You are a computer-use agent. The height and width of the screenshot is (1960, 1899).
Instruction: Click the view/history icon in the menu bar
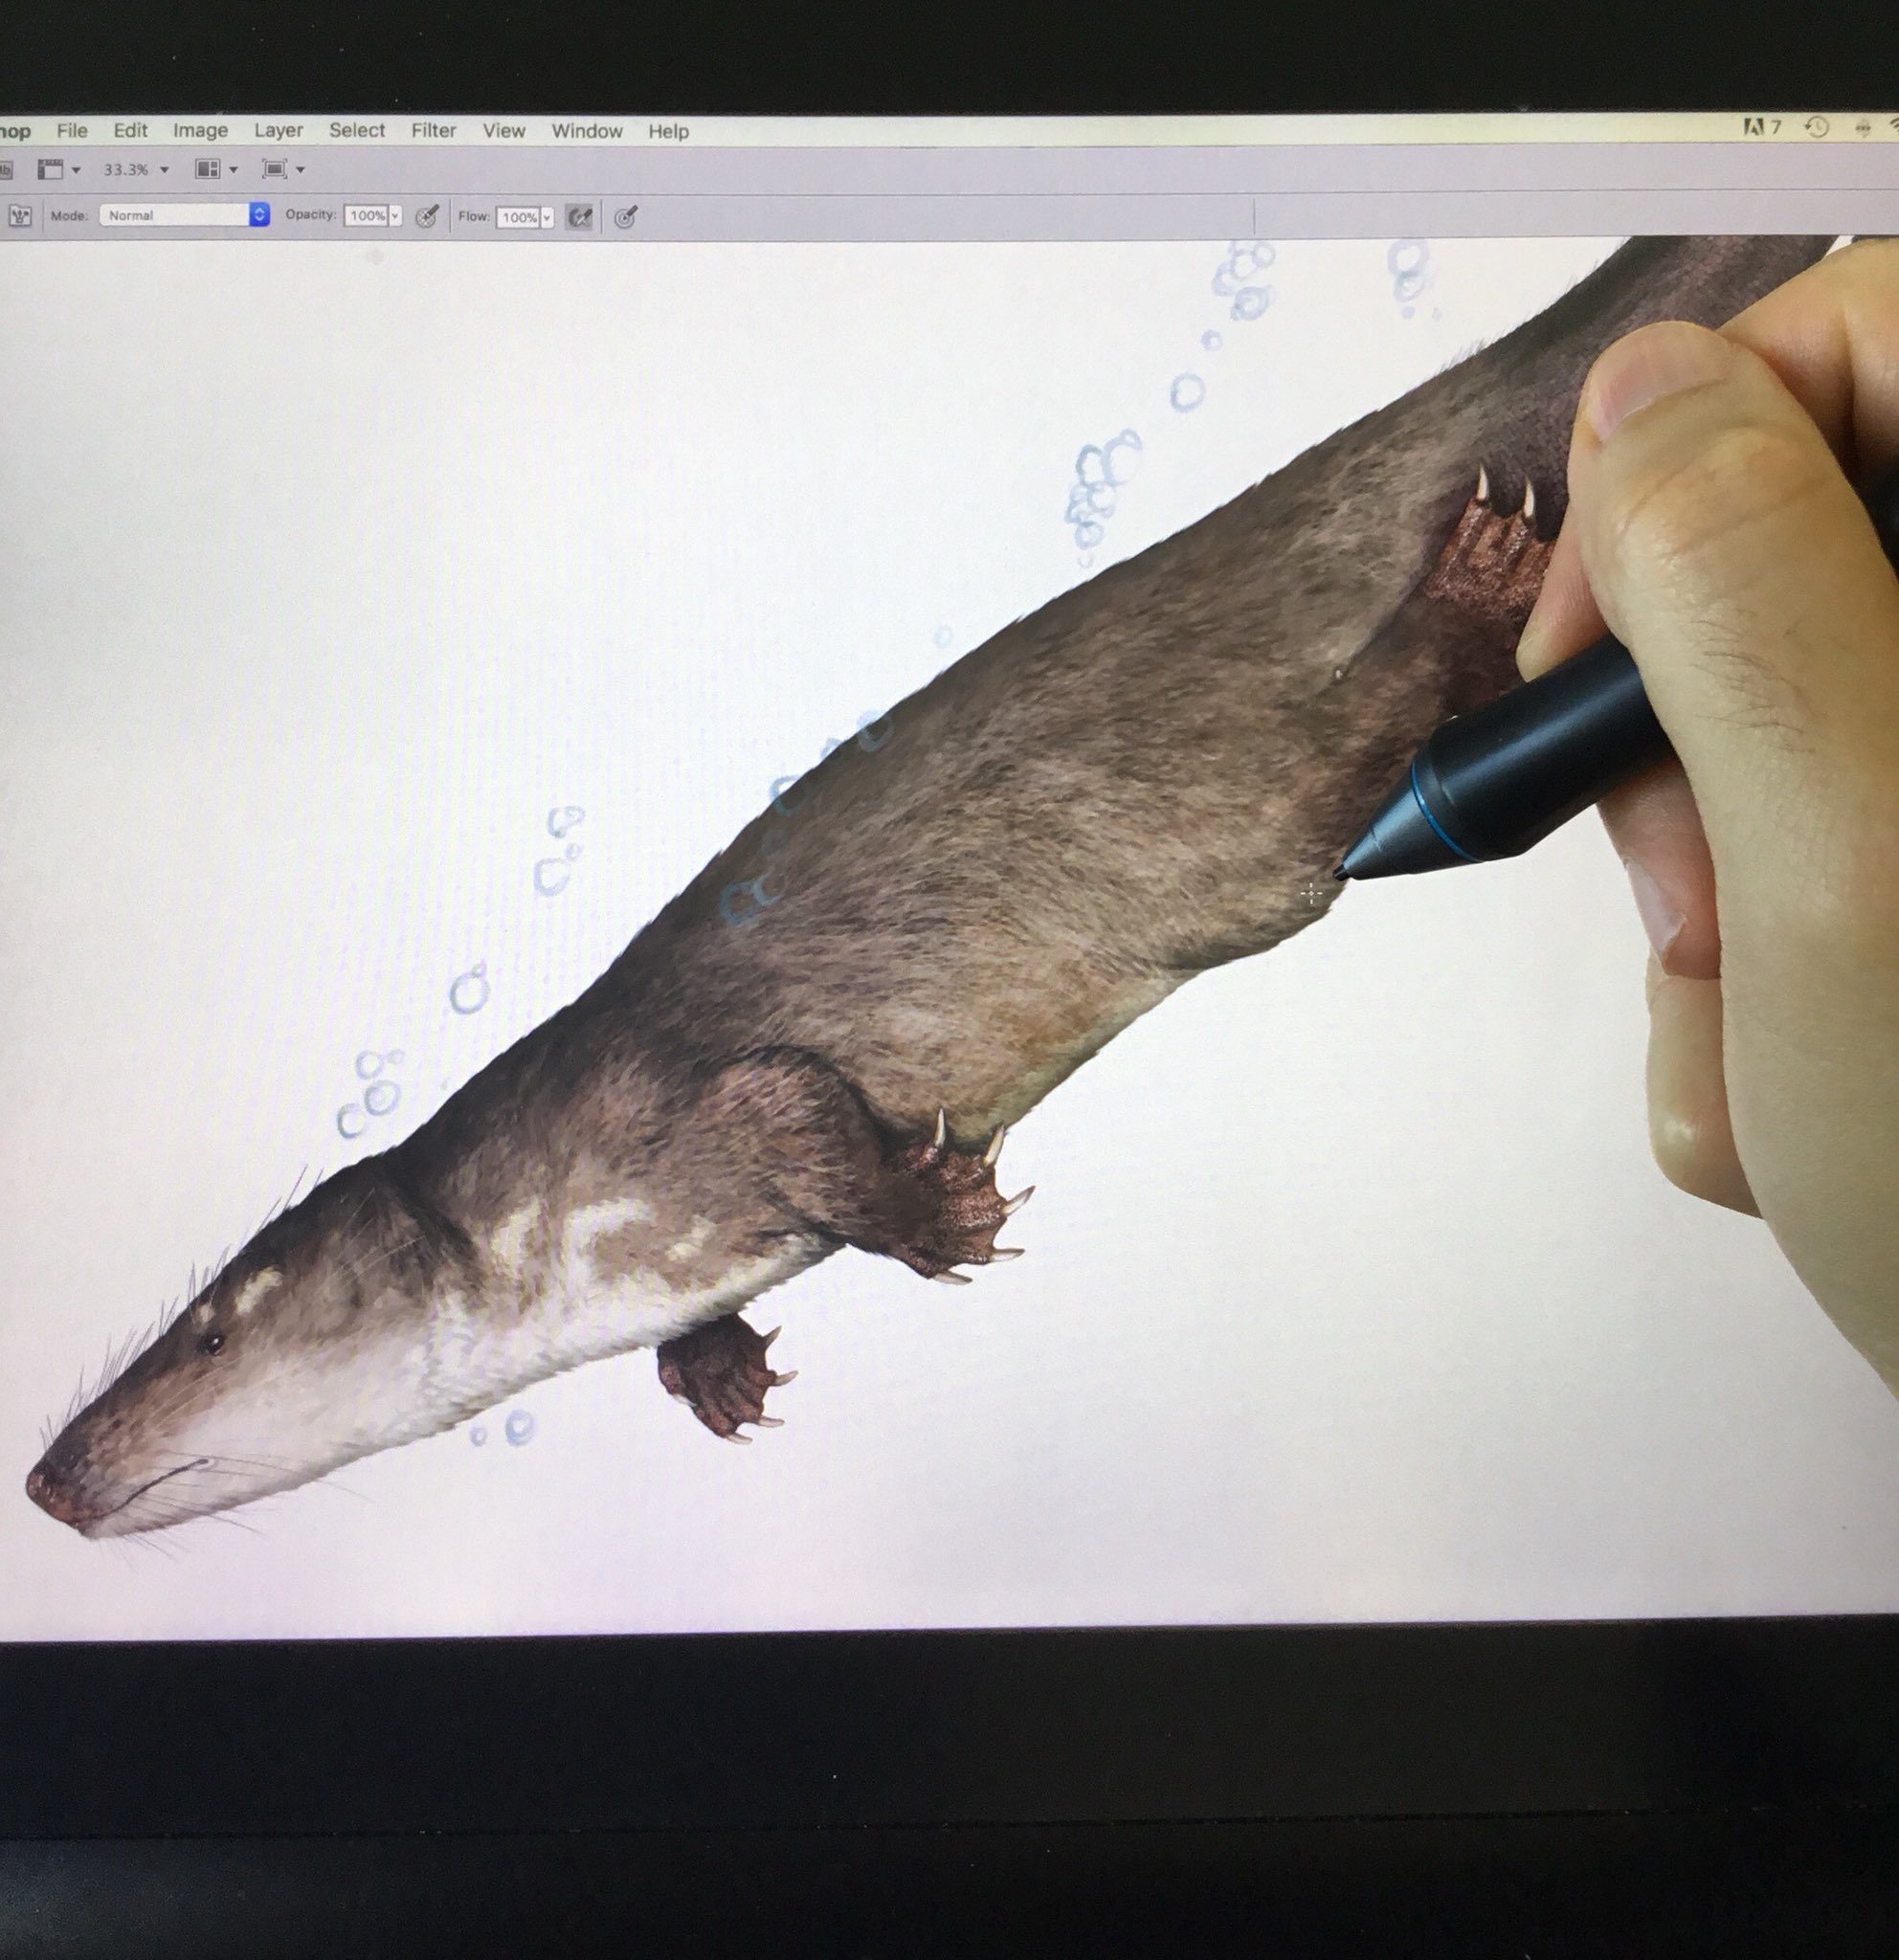point(1818,126)
